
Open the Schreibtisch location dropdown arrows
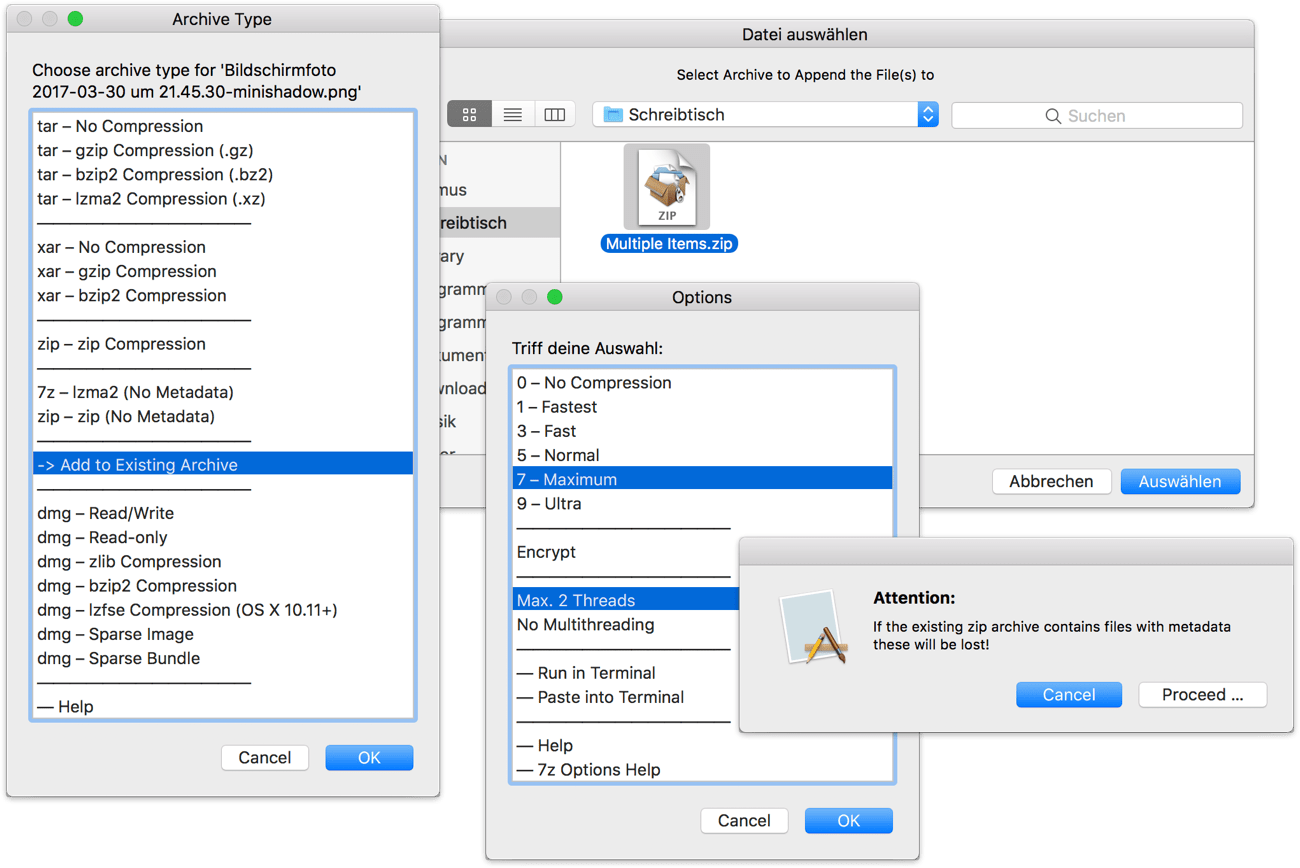[x=928, y=115]
